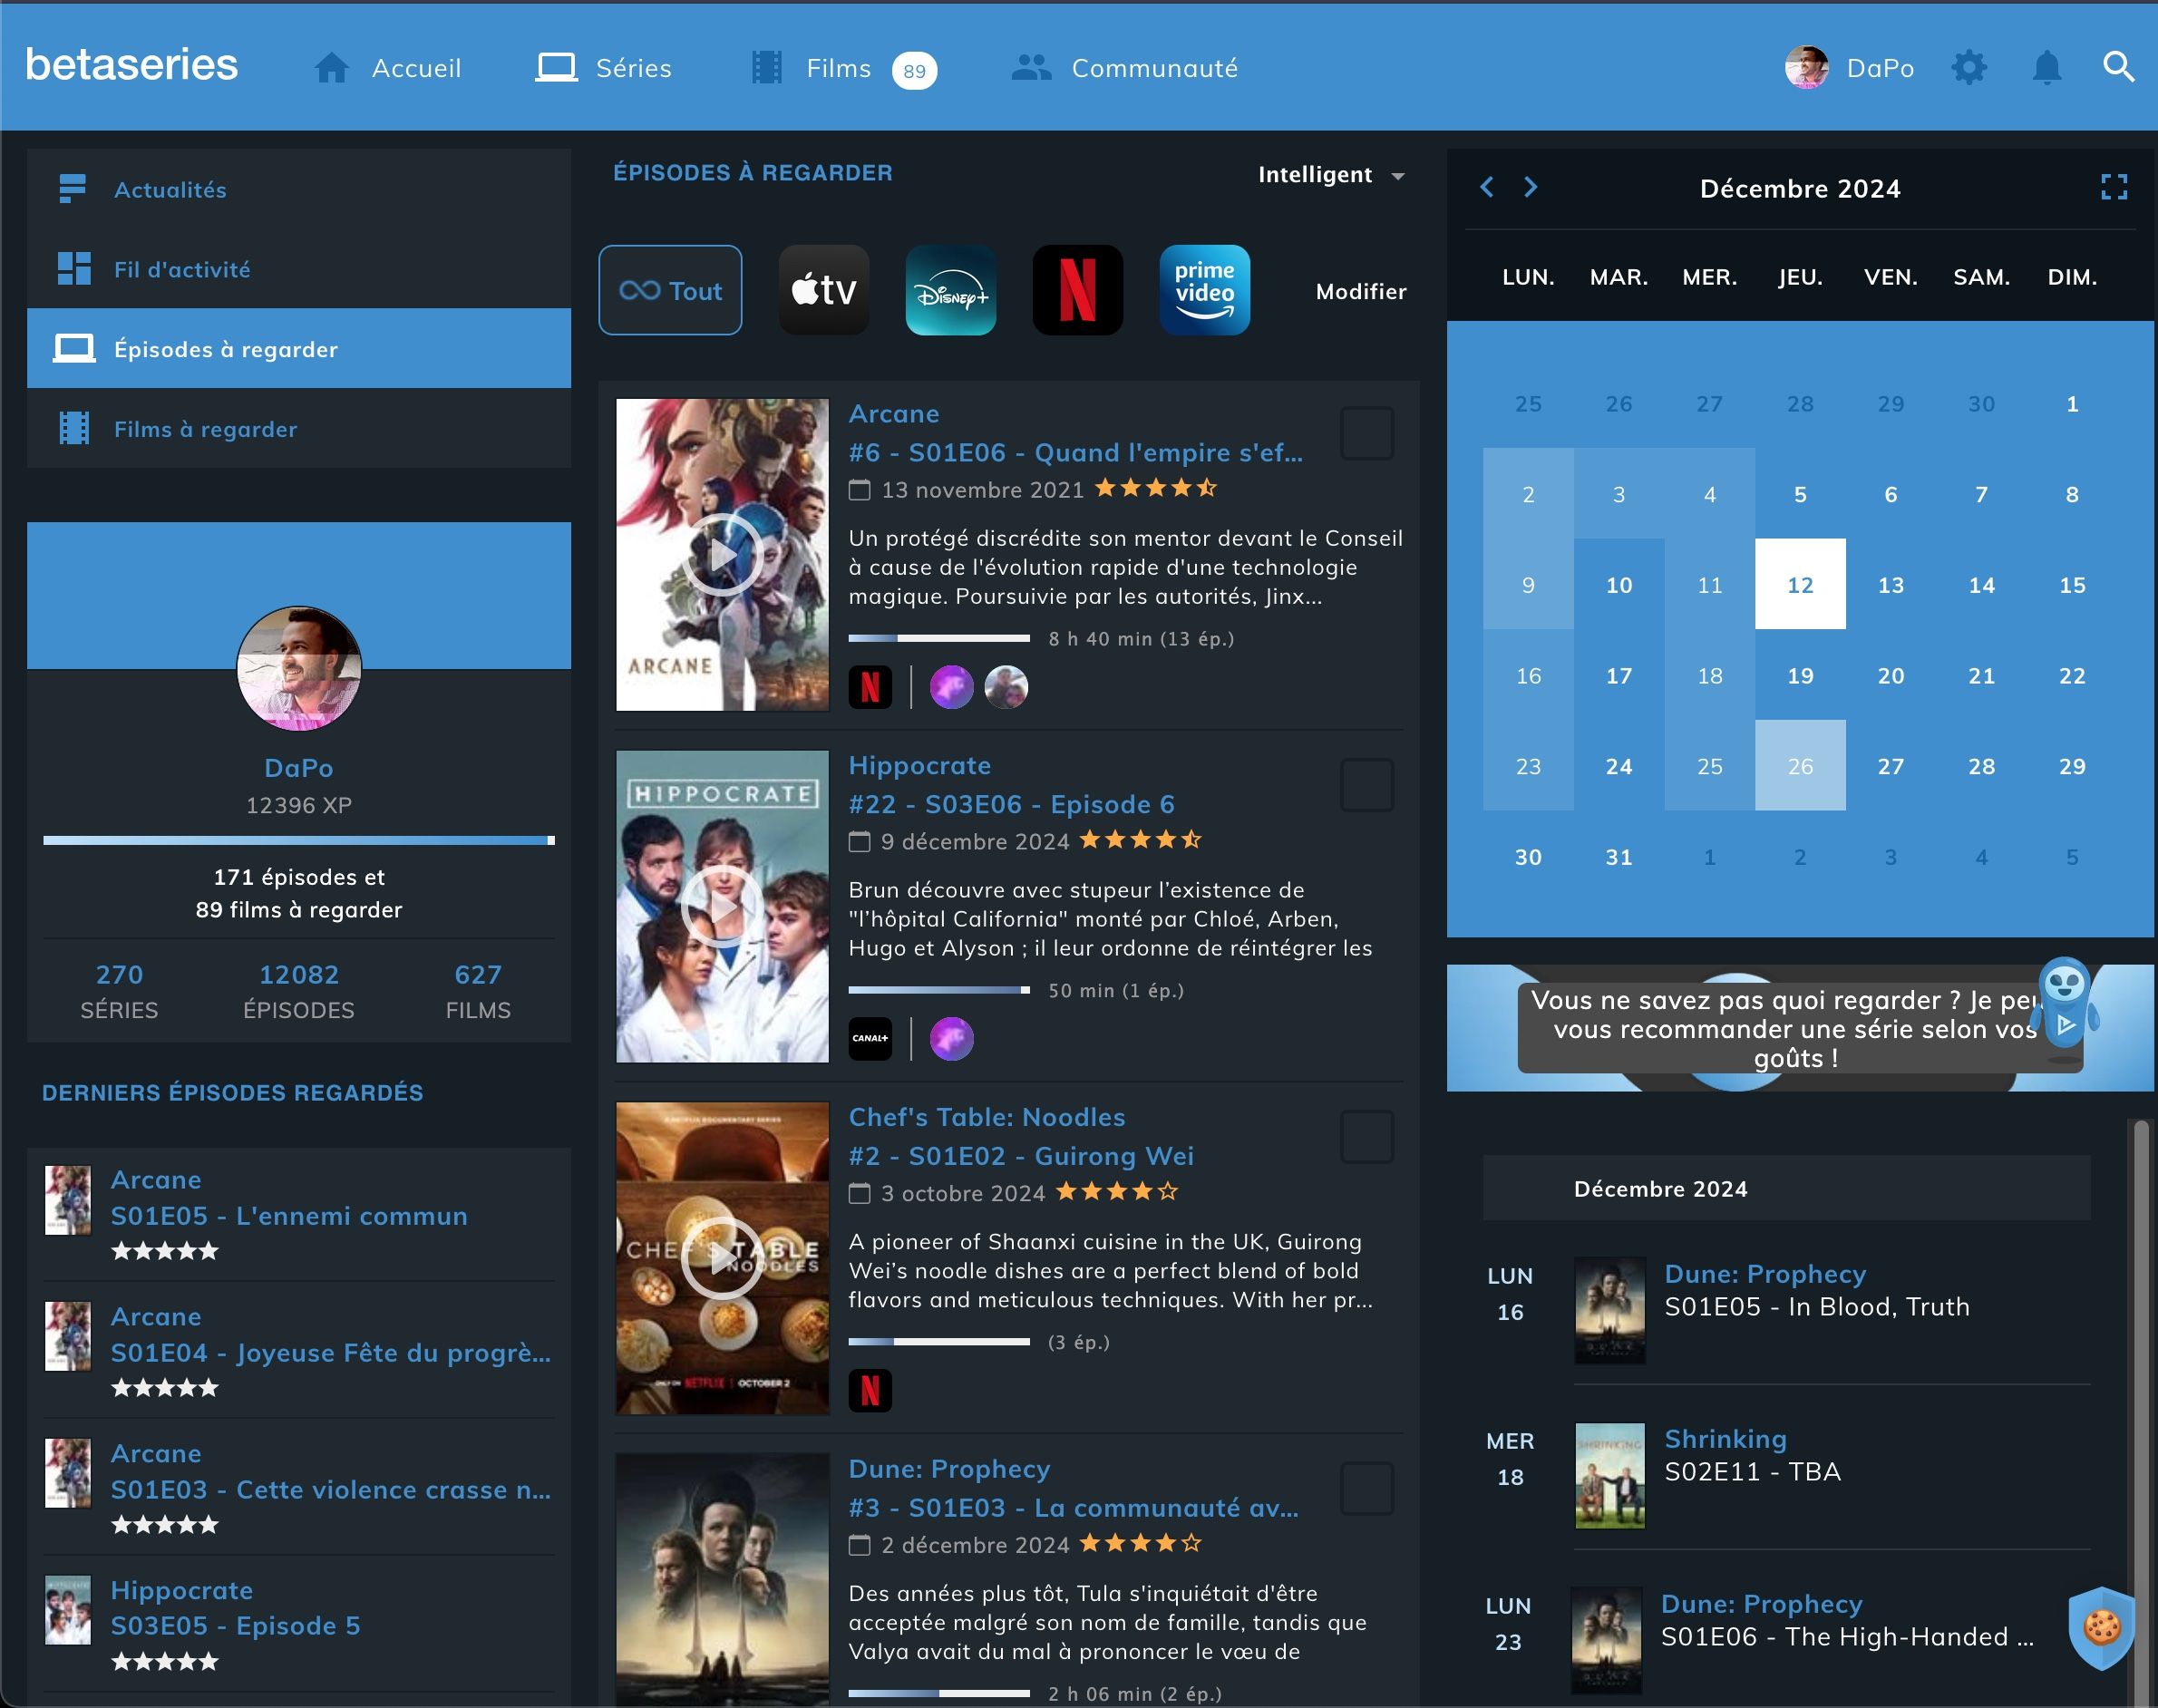This screenshot has width=2158, height=1708.
Task: Open Films à regarder in sidebar
Action: (x=205, y=429)
